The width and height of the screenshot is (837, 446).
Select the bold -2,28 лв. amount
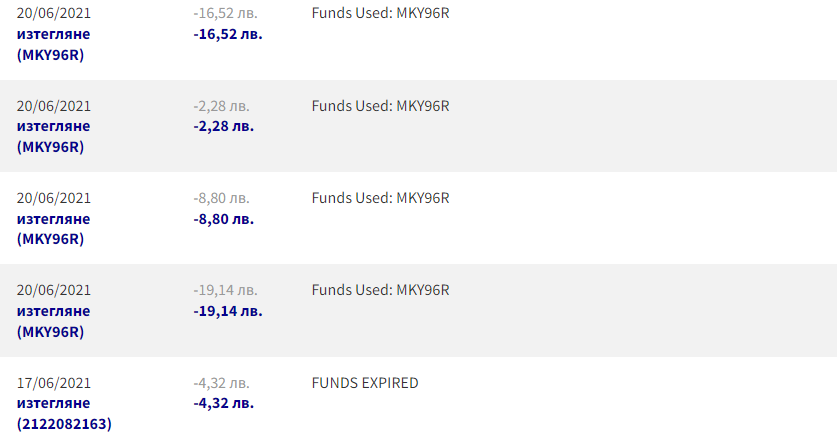click(224, 126)
